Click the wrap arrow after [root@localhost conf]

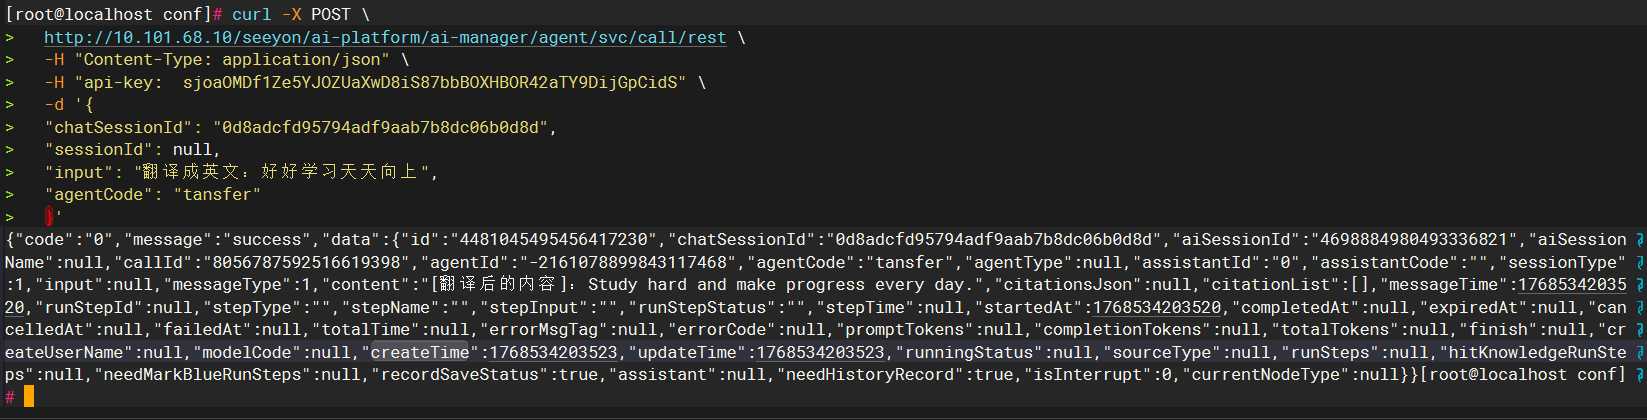(1639, 375)
